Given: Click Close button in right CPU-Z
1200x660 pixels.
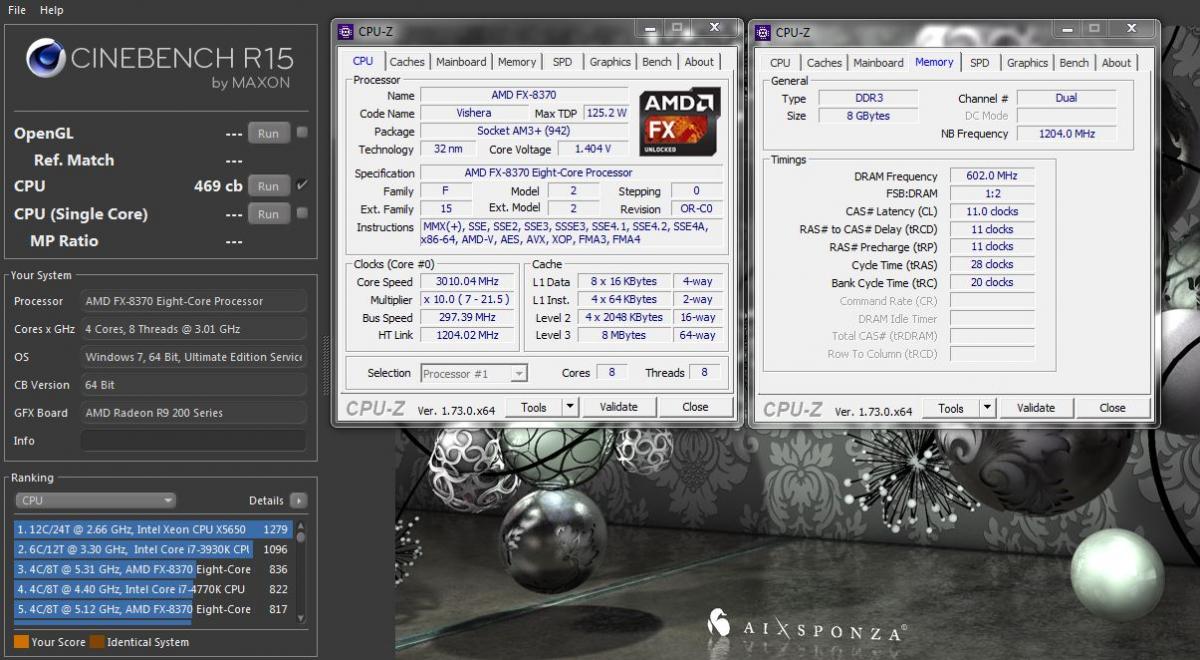Looking at the screenshot, I should [x=1112, y=408].
